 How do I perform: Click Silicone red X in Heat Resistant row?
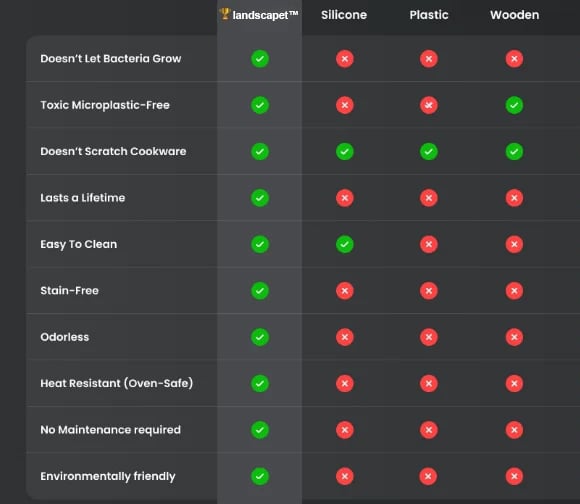pyautogui.click(x=345, y=383)
